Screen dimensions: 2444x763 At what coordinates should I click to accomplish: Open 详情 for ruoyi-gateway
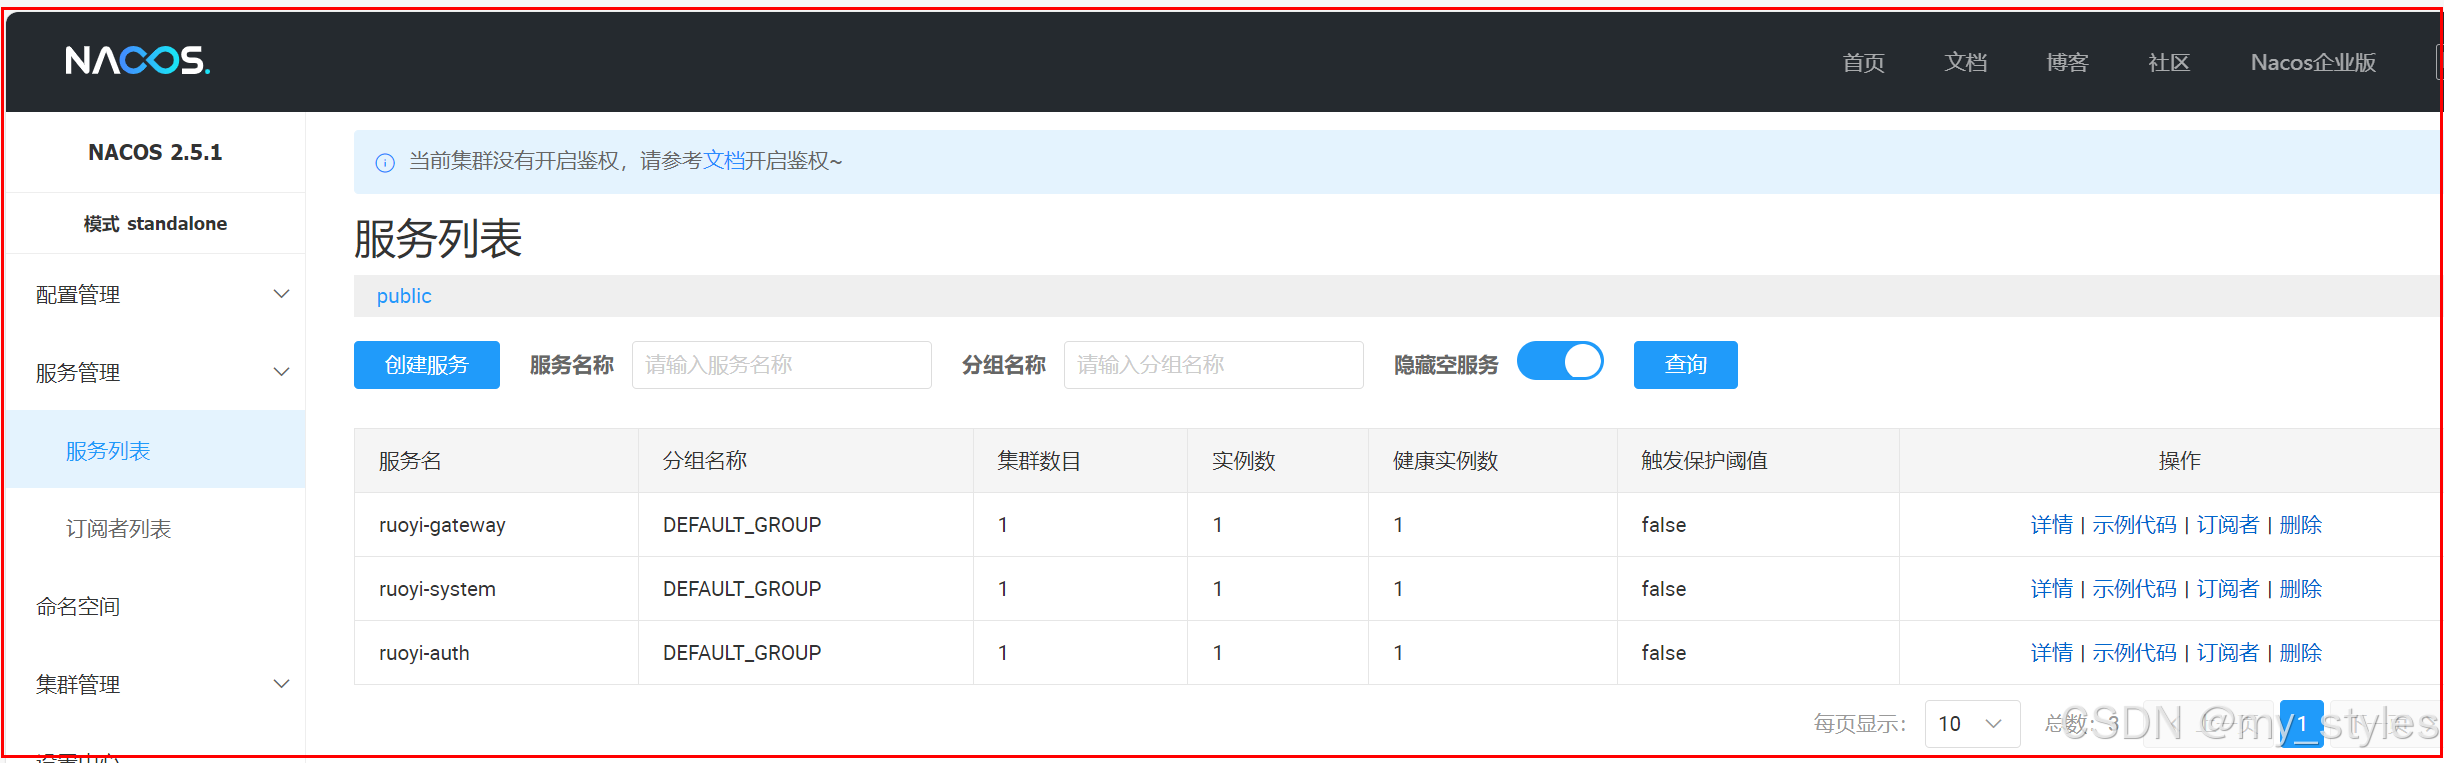tap(2051, 525)
